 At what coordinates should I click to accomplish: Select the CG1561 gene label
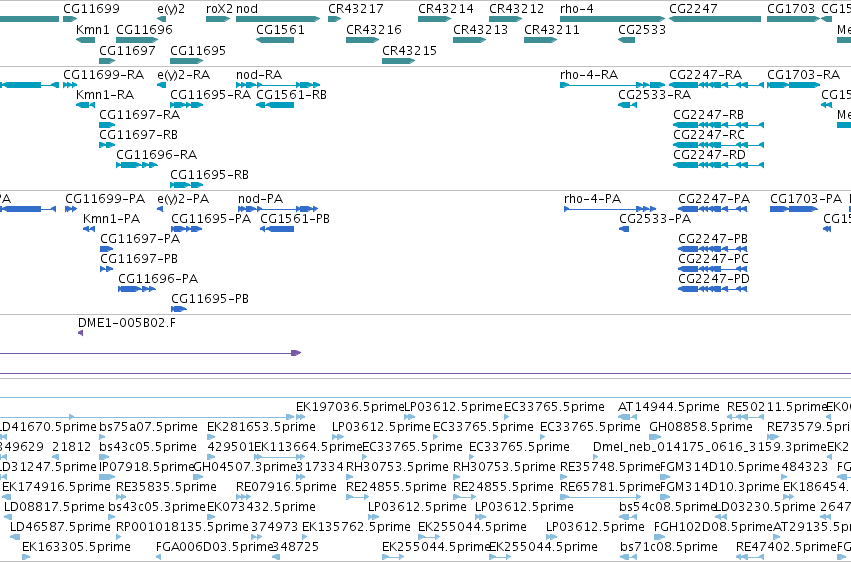coord(280,29)
